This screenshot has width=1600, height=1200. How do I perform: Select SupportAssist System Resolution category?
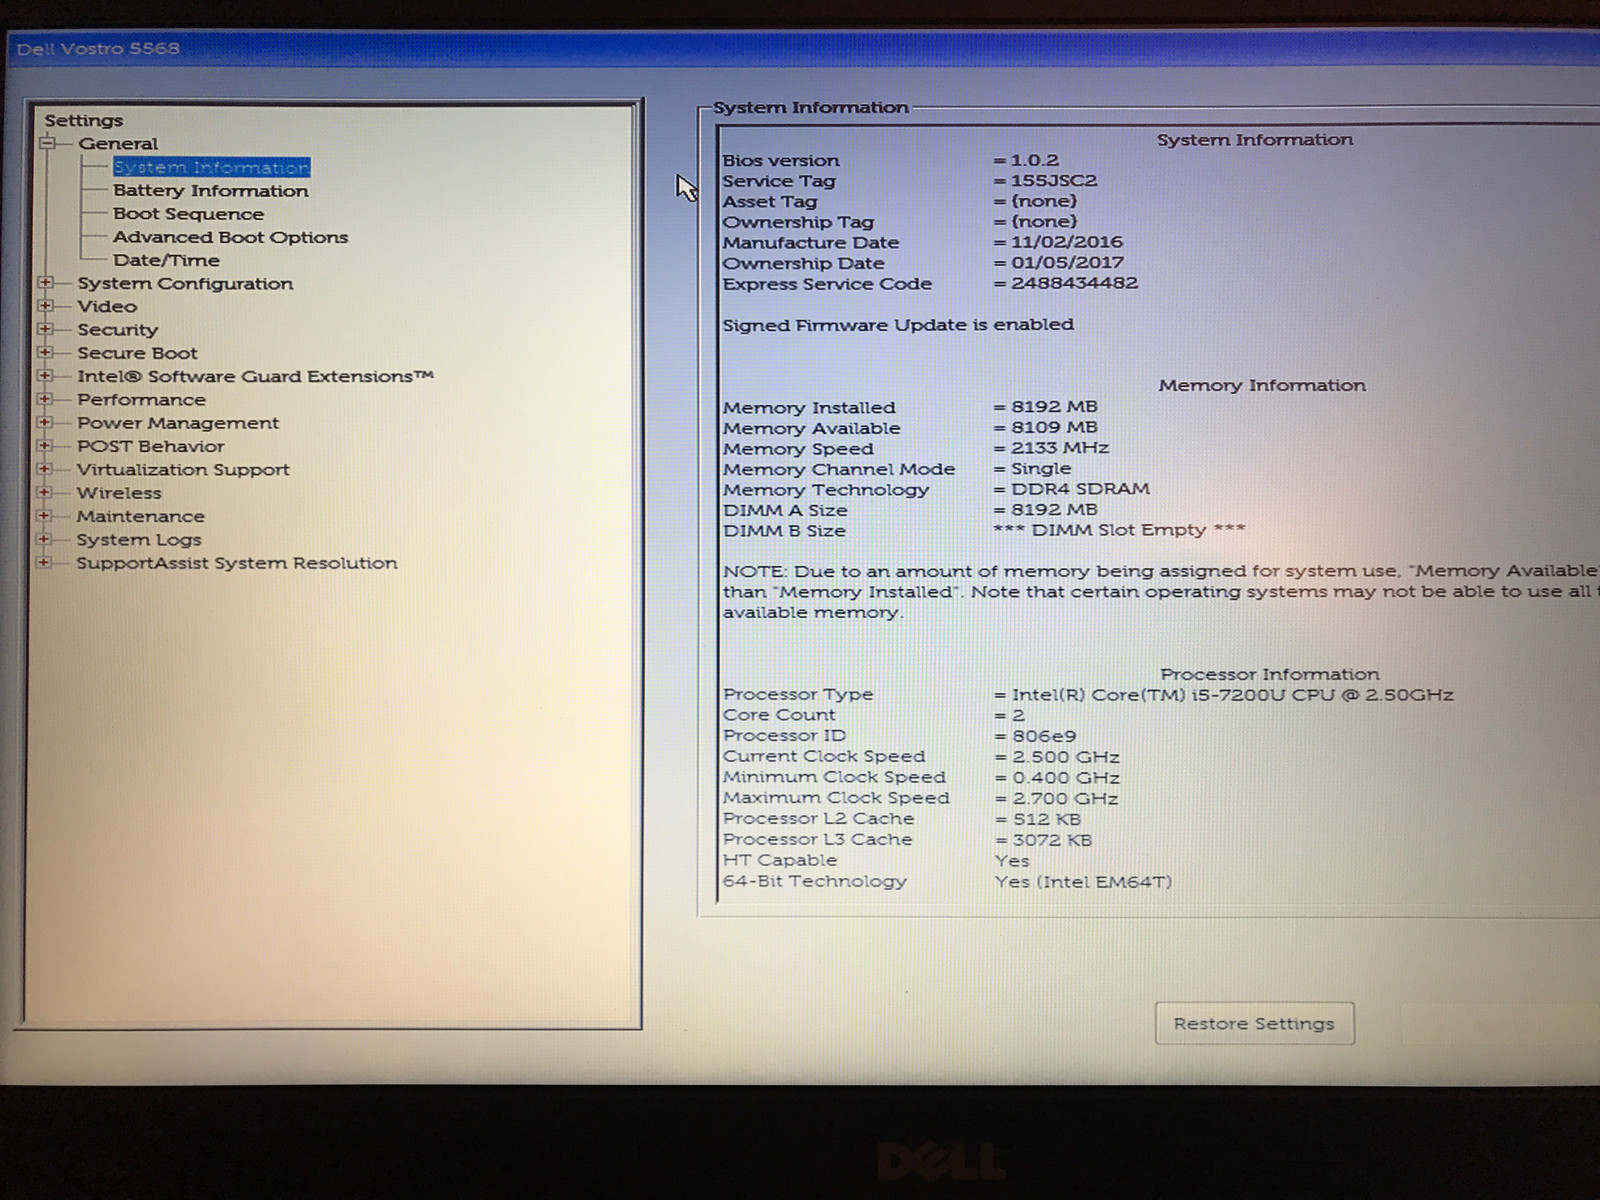coord(237,563)
